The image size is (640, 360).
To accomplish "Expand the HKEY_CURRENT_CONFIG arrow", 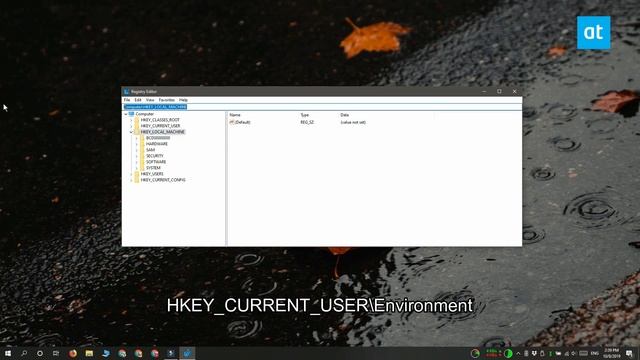I will click(x=131, y=180).
